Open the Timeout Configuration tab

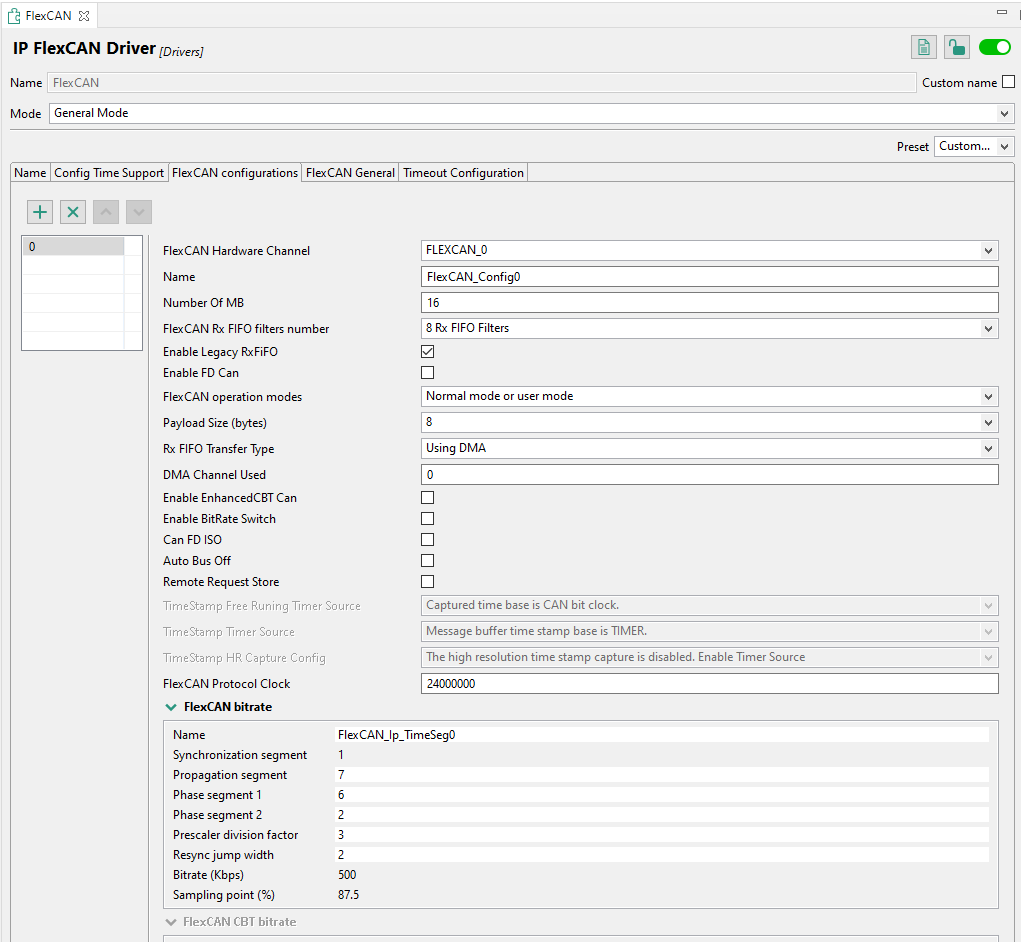click(x=463, y=173)
